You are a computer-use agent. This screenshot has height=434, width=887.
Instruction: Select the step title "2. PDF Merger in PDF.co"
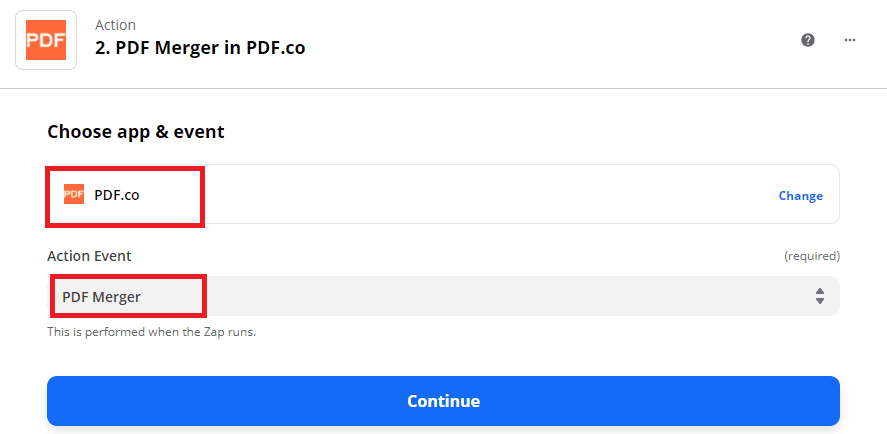point(200,48)
